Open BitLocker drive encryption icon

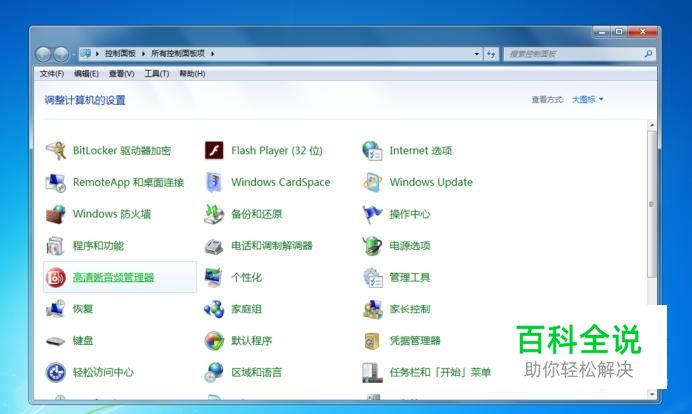pos(56,151)
